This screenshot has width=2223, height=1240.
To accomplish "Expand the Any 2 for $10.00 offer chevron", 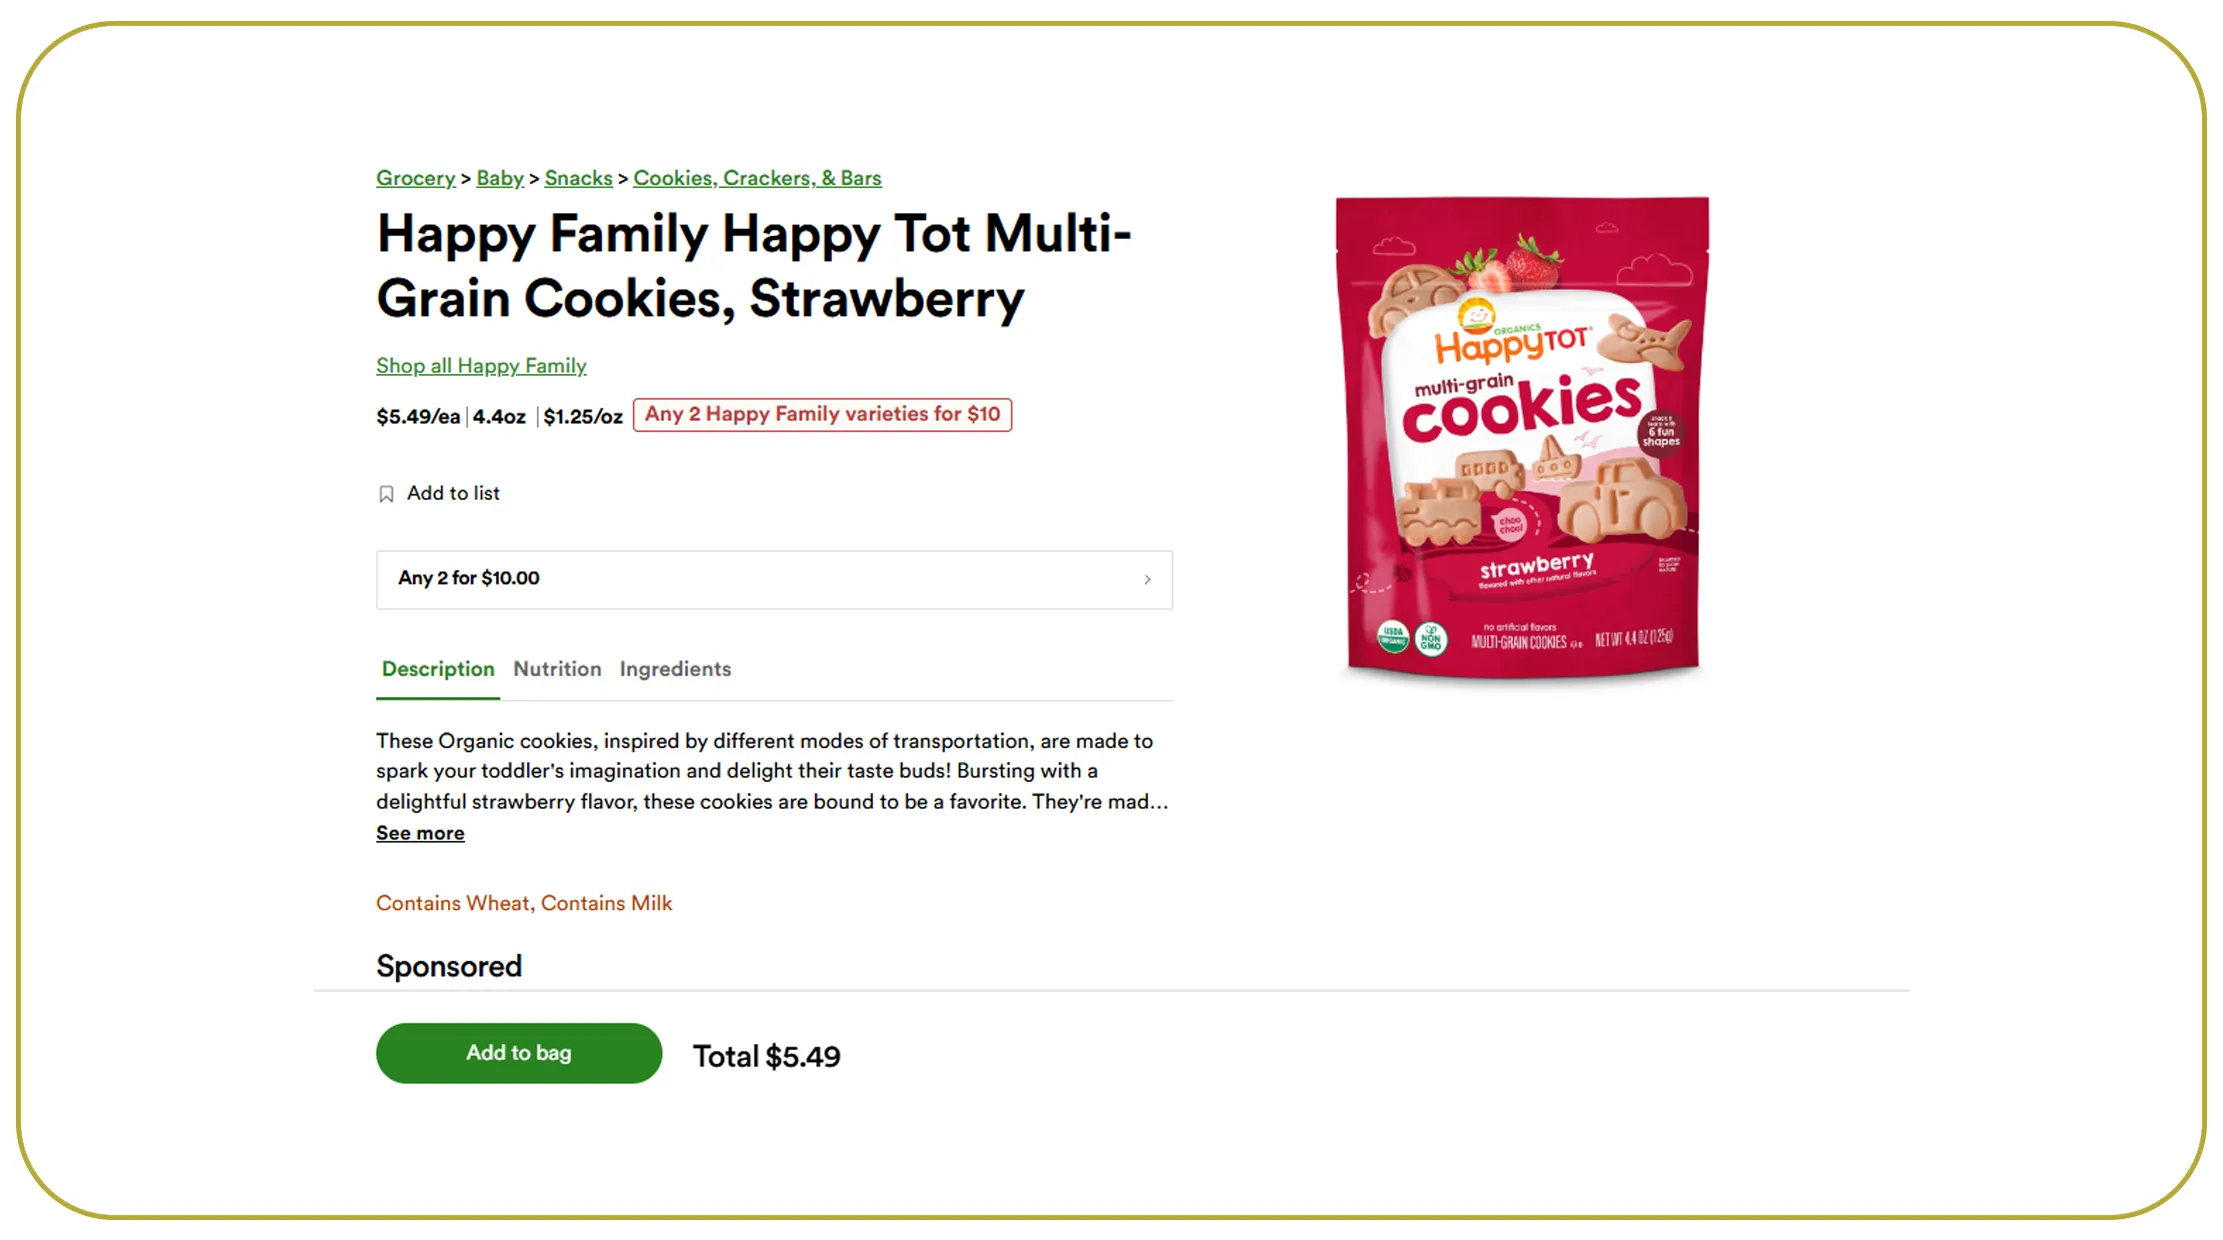I will pos(1147,580).
